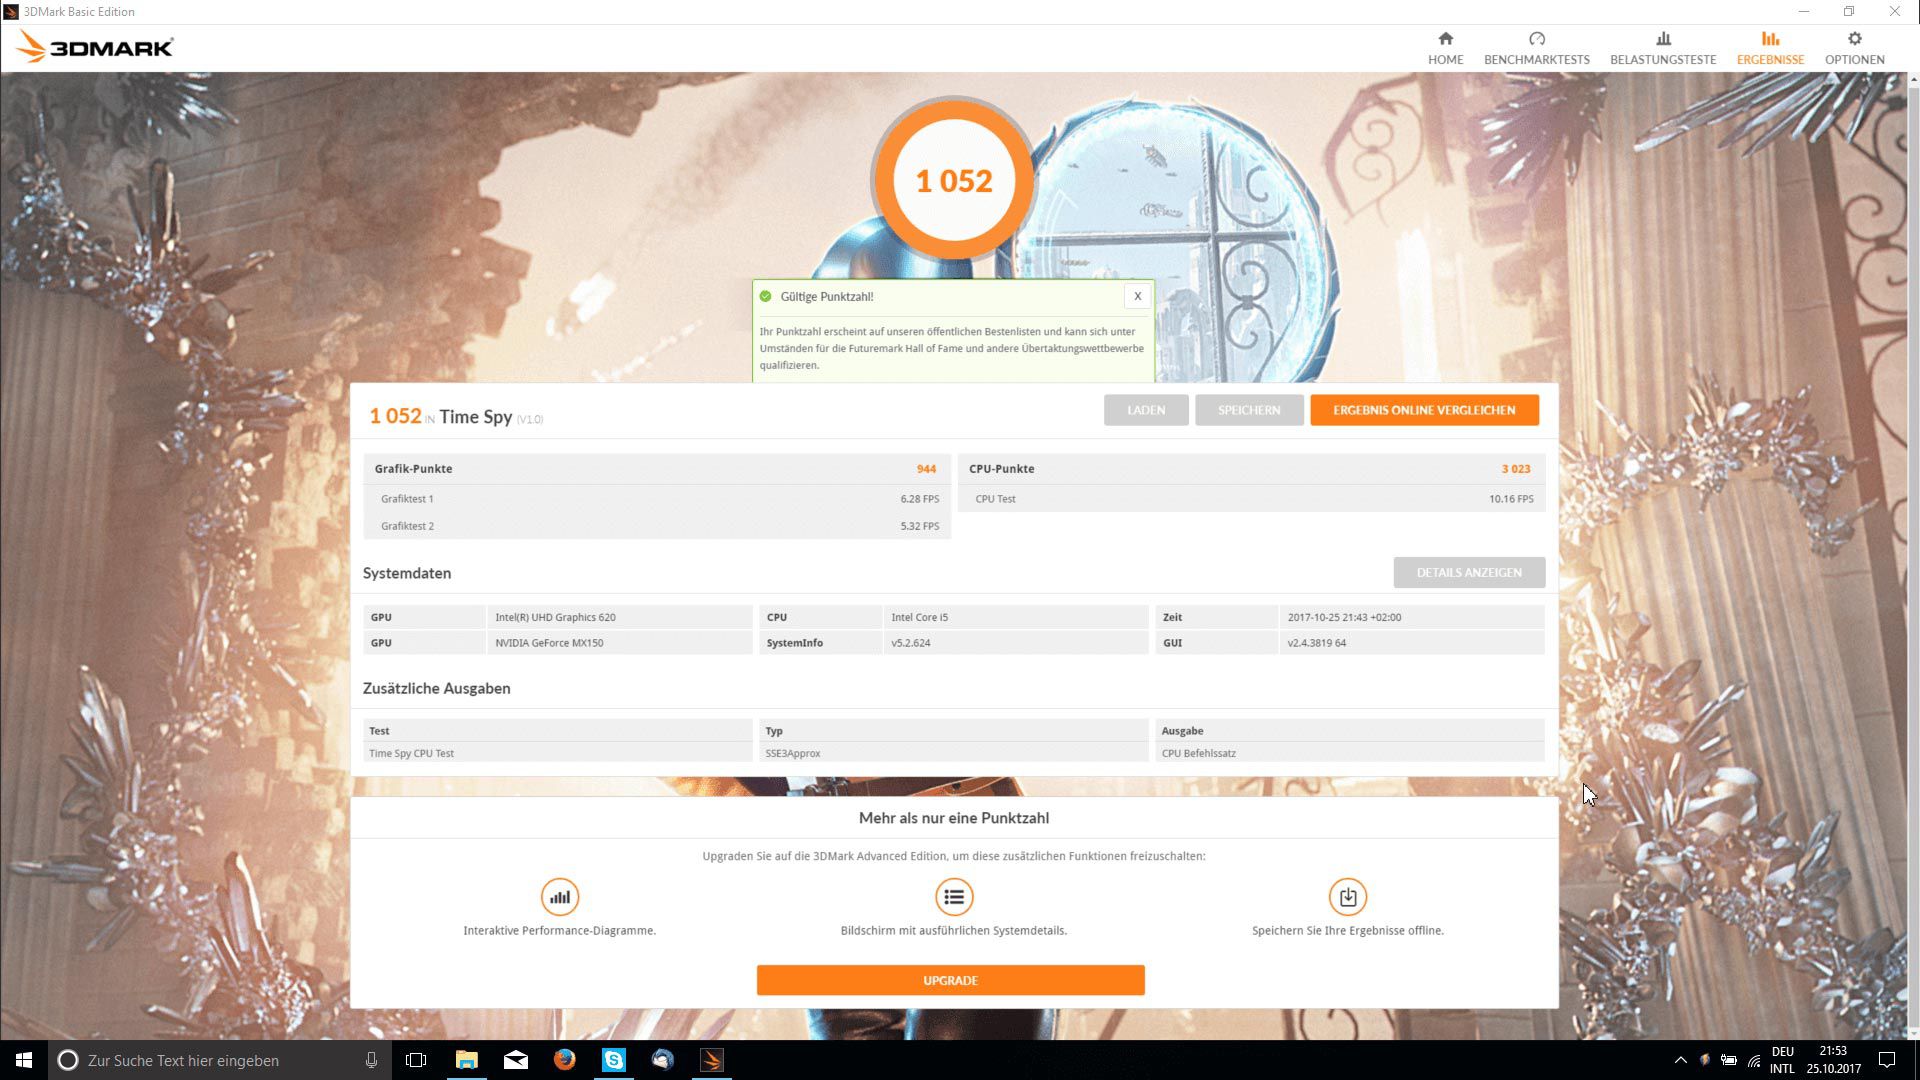1920x1080 pixels.
Task: Click ERGEBNIS ONLINE VERGLEICHEN button
Action: pyautogui.click(x=1424, y=410)
